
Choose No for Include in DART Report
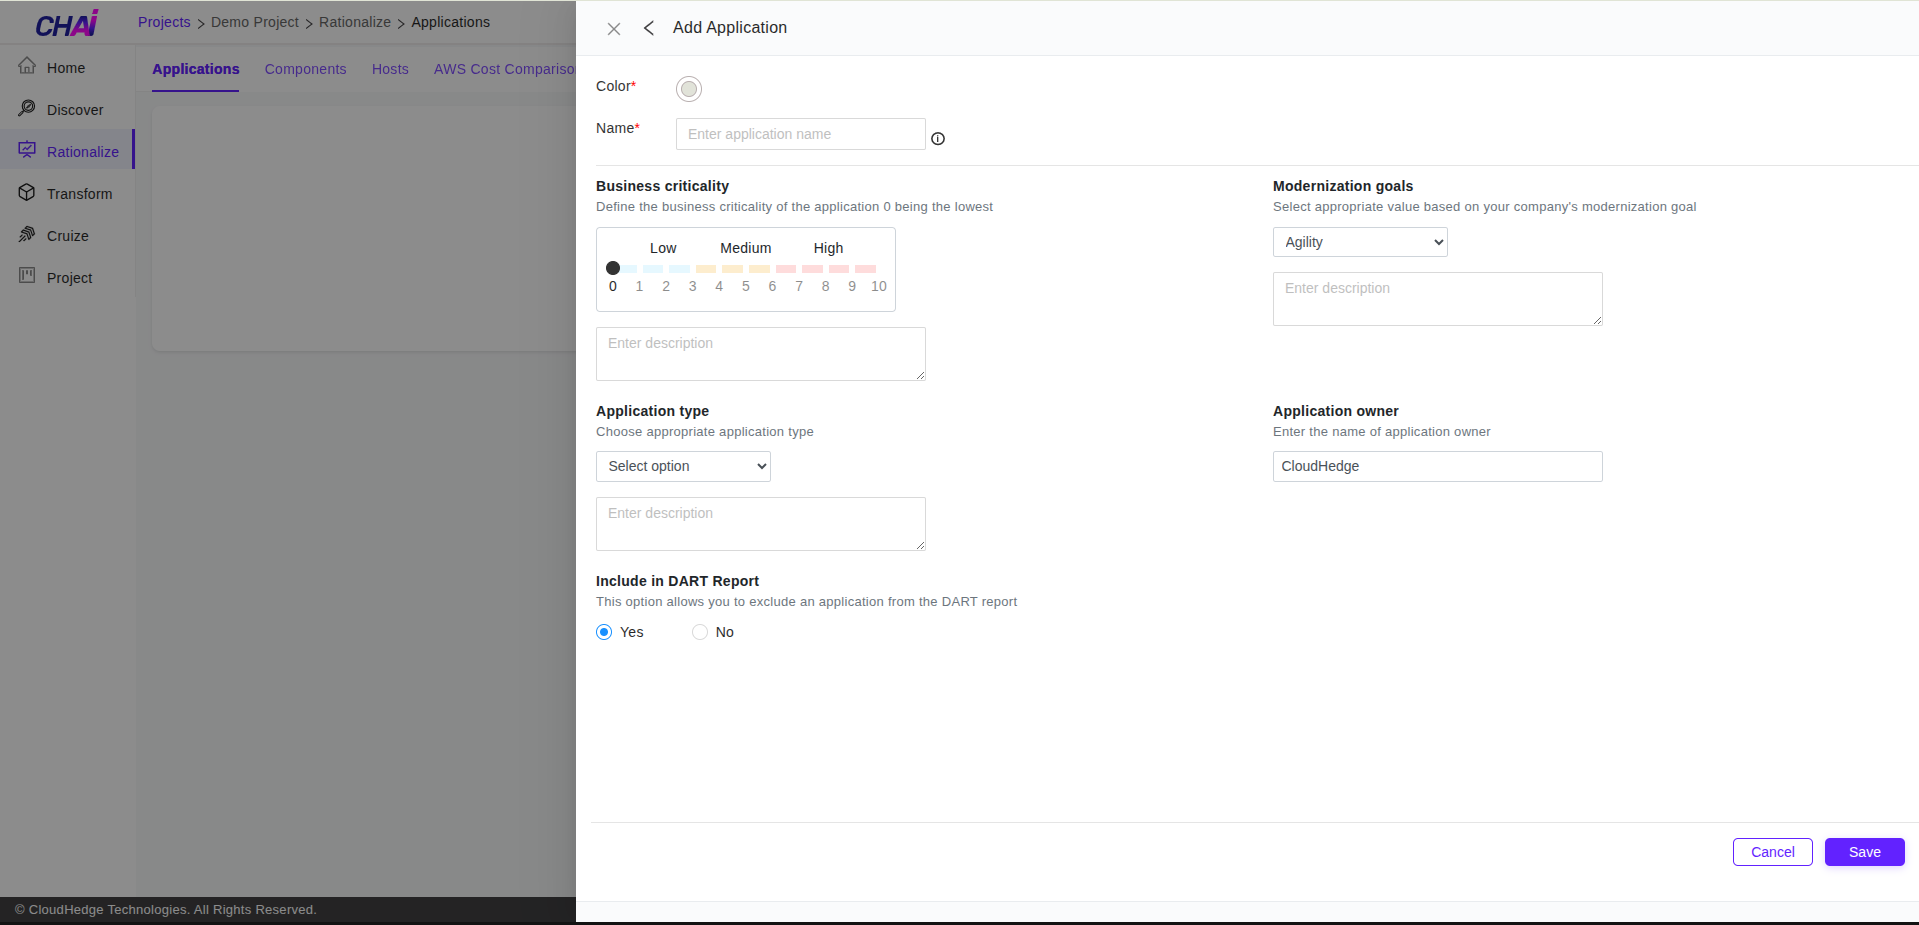[699, 632]
